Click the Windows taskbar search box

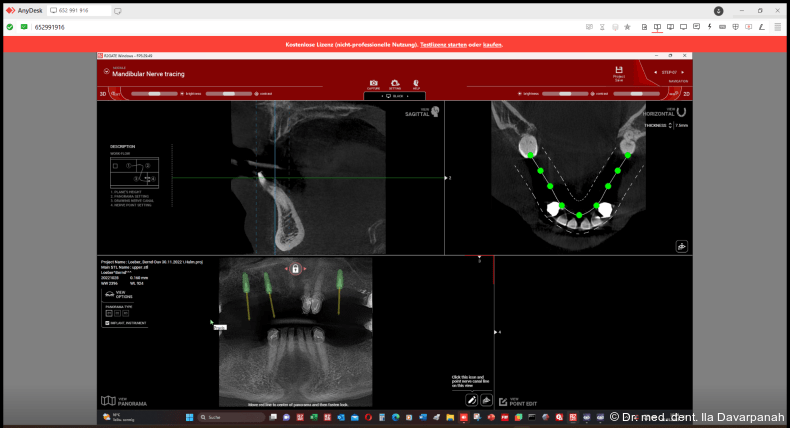pos(230,416)
